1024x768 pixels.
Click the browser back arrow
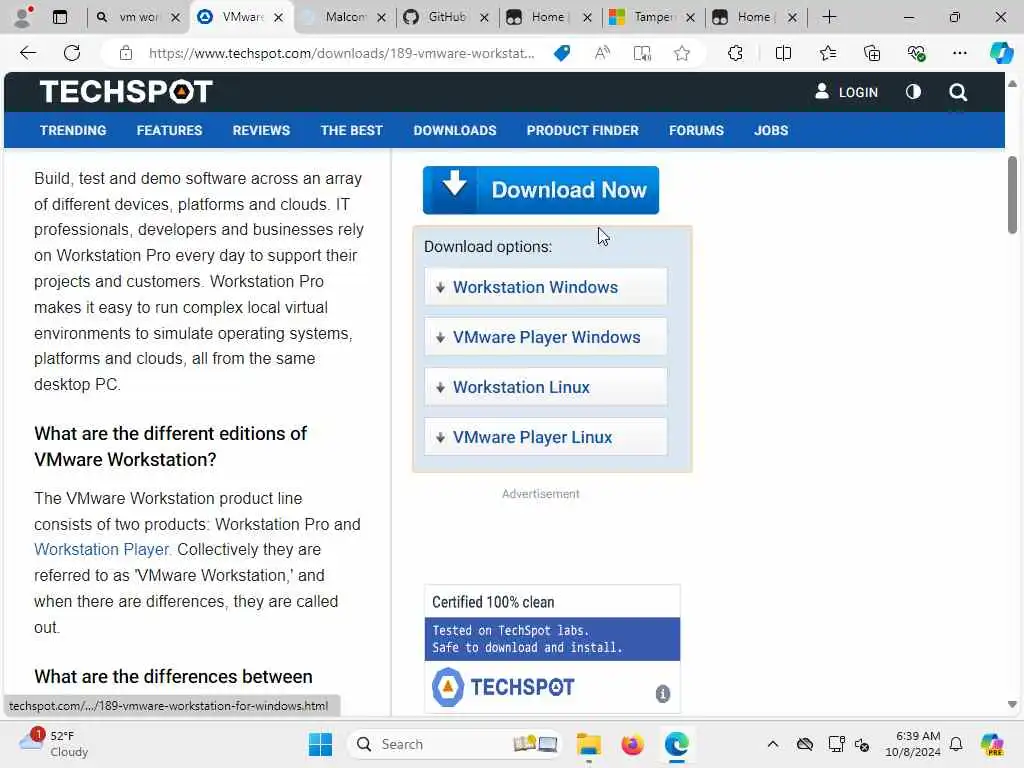point(28,53)
